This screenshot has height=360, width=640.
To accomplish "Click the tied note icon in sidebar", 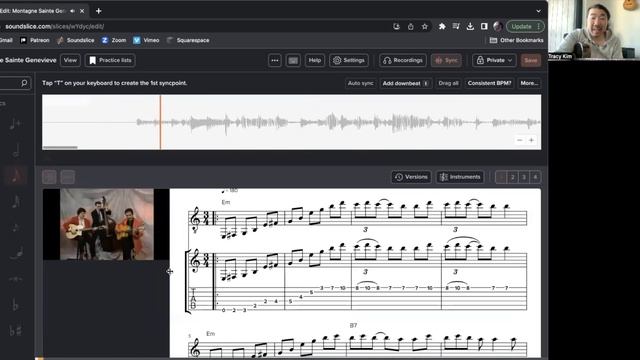I will point(16,253).
